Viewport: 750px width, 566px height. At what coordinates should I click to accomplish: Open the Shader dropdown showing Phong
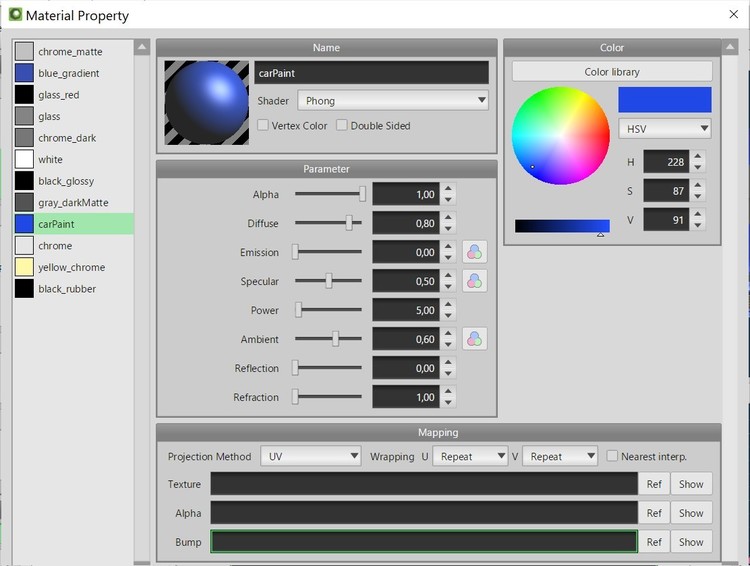[393, 100]
